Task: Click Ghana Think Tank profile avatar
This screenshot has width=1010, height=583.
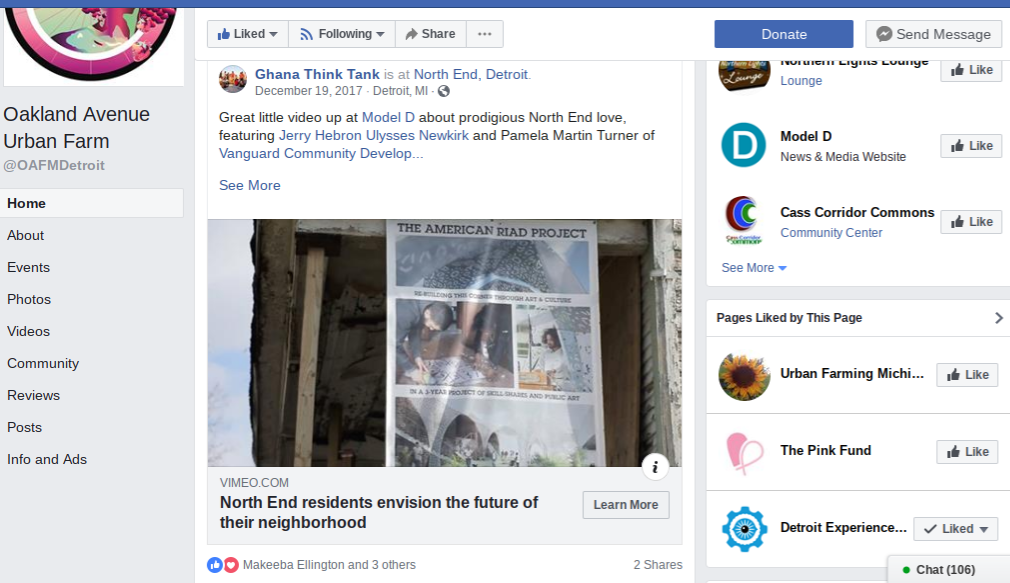Action: pos(233,80)
